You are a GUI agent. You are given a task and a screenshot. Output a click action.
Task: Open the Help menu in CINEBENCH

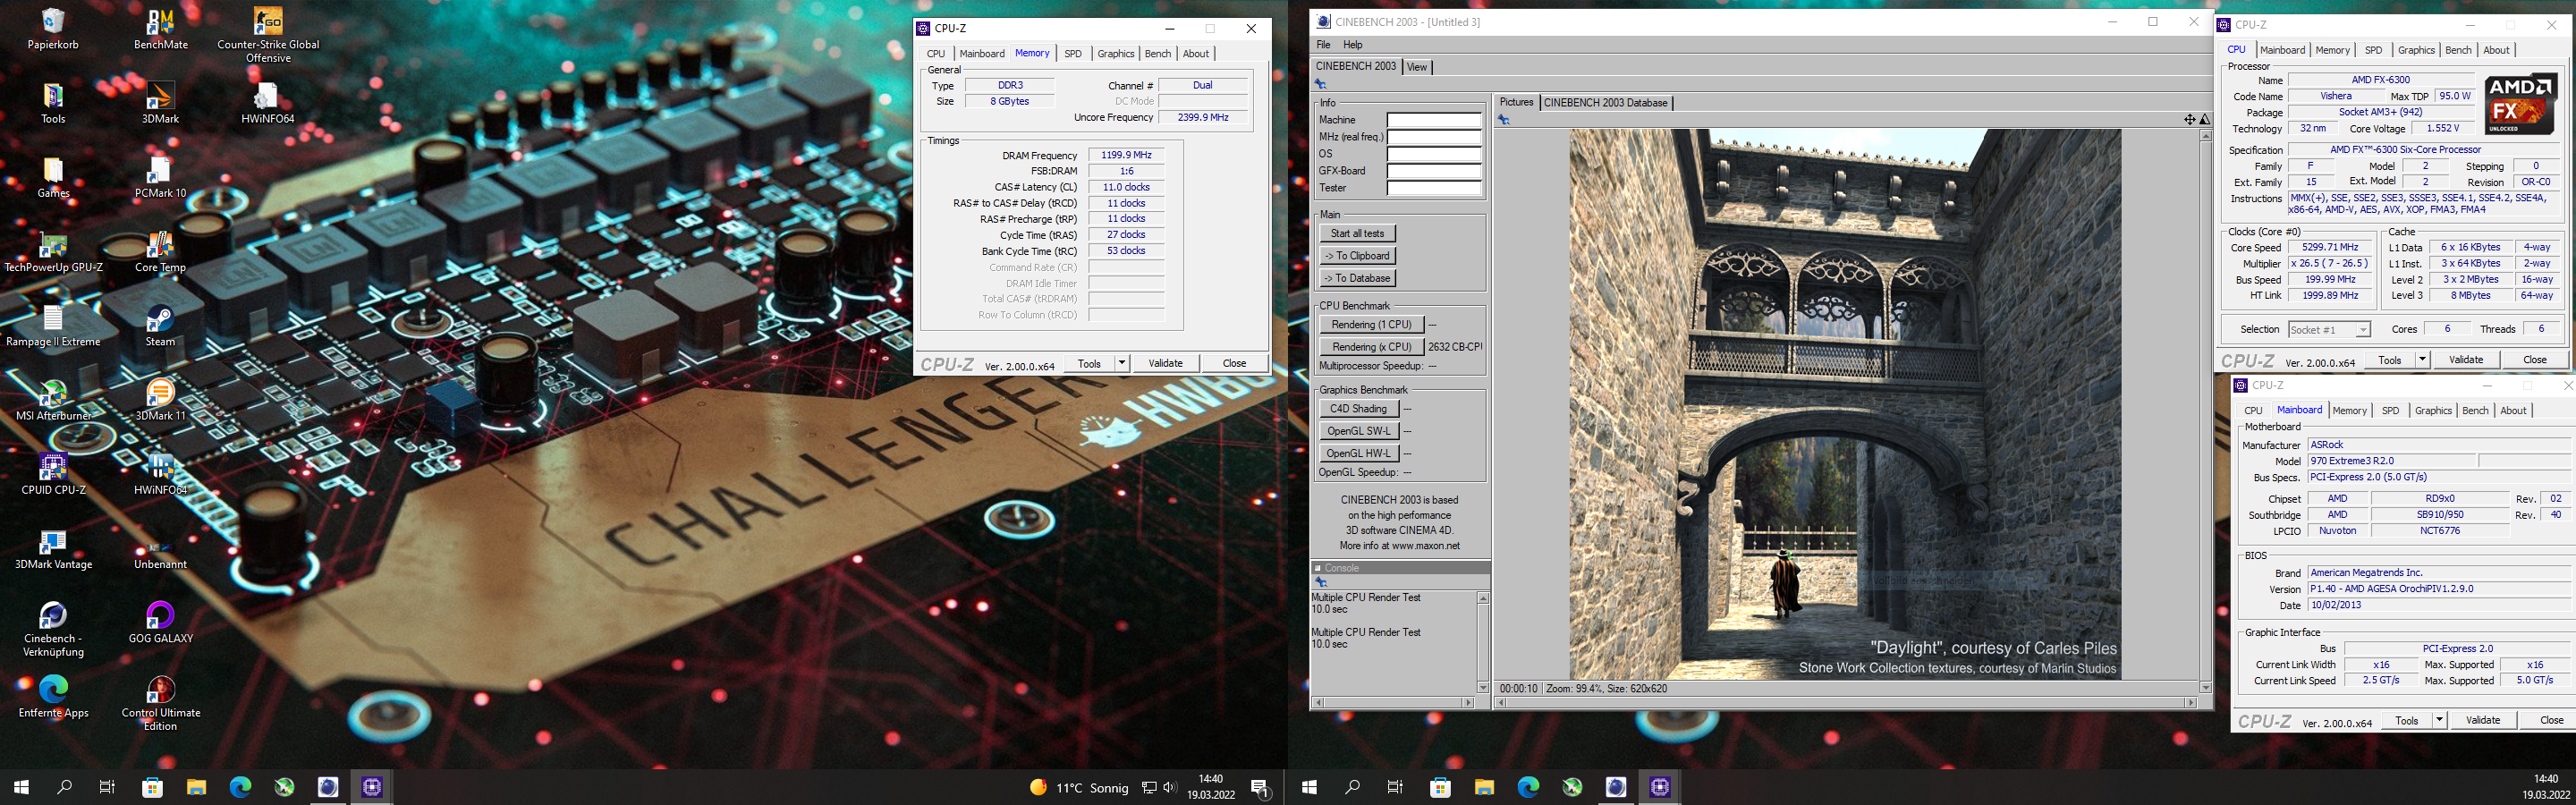(x=1353, y=45)
